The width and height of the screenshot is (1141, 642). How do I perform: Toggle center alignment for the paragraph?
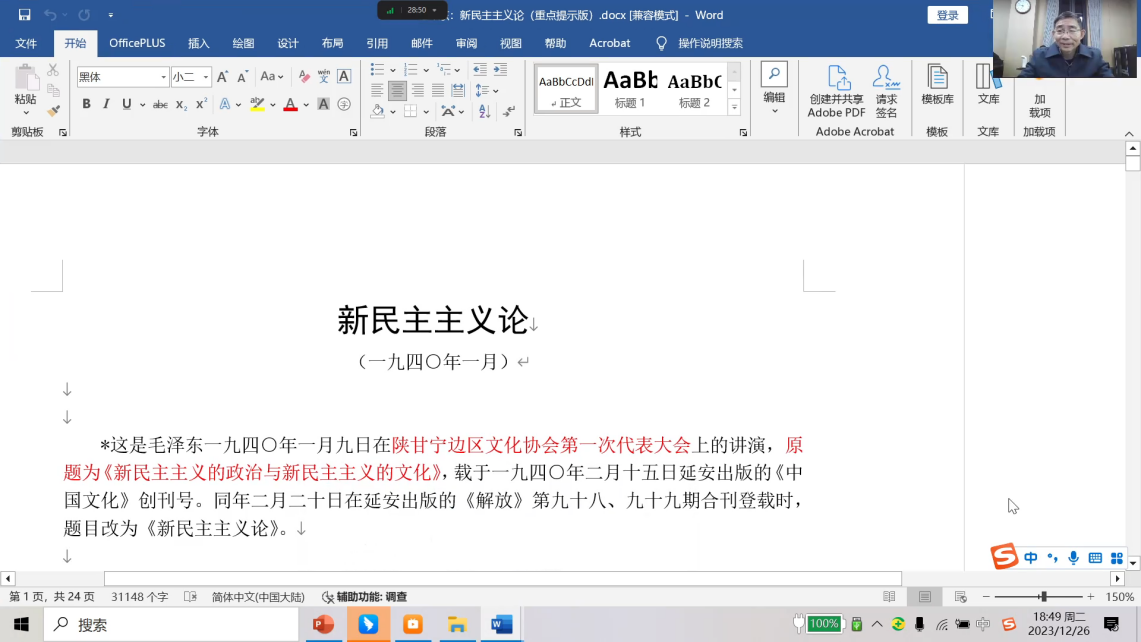pyautogui.click(x=397, y=90)
